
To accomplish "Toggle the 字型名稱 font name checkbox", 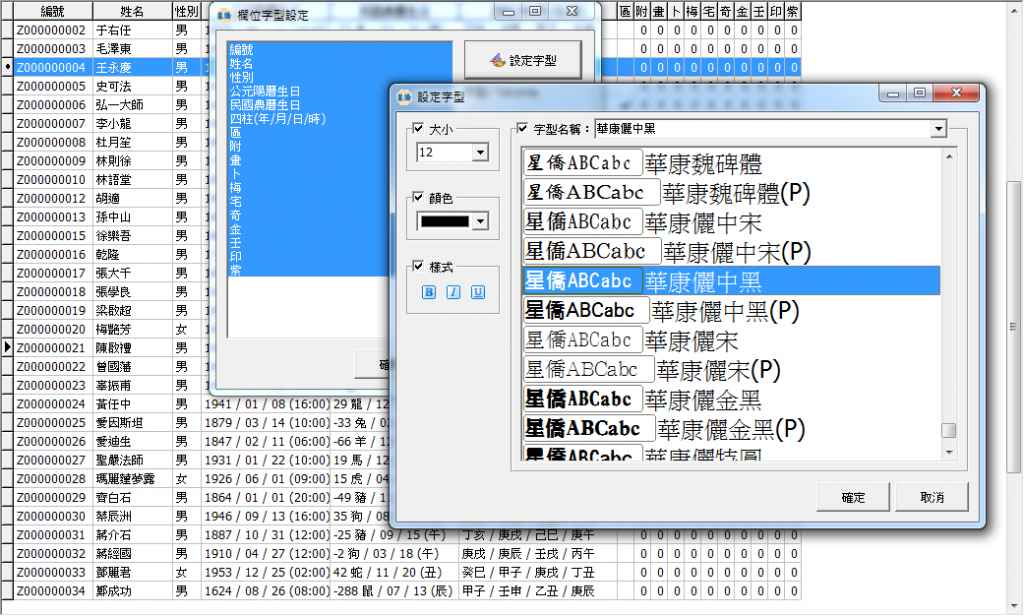I will pos(522,128).
